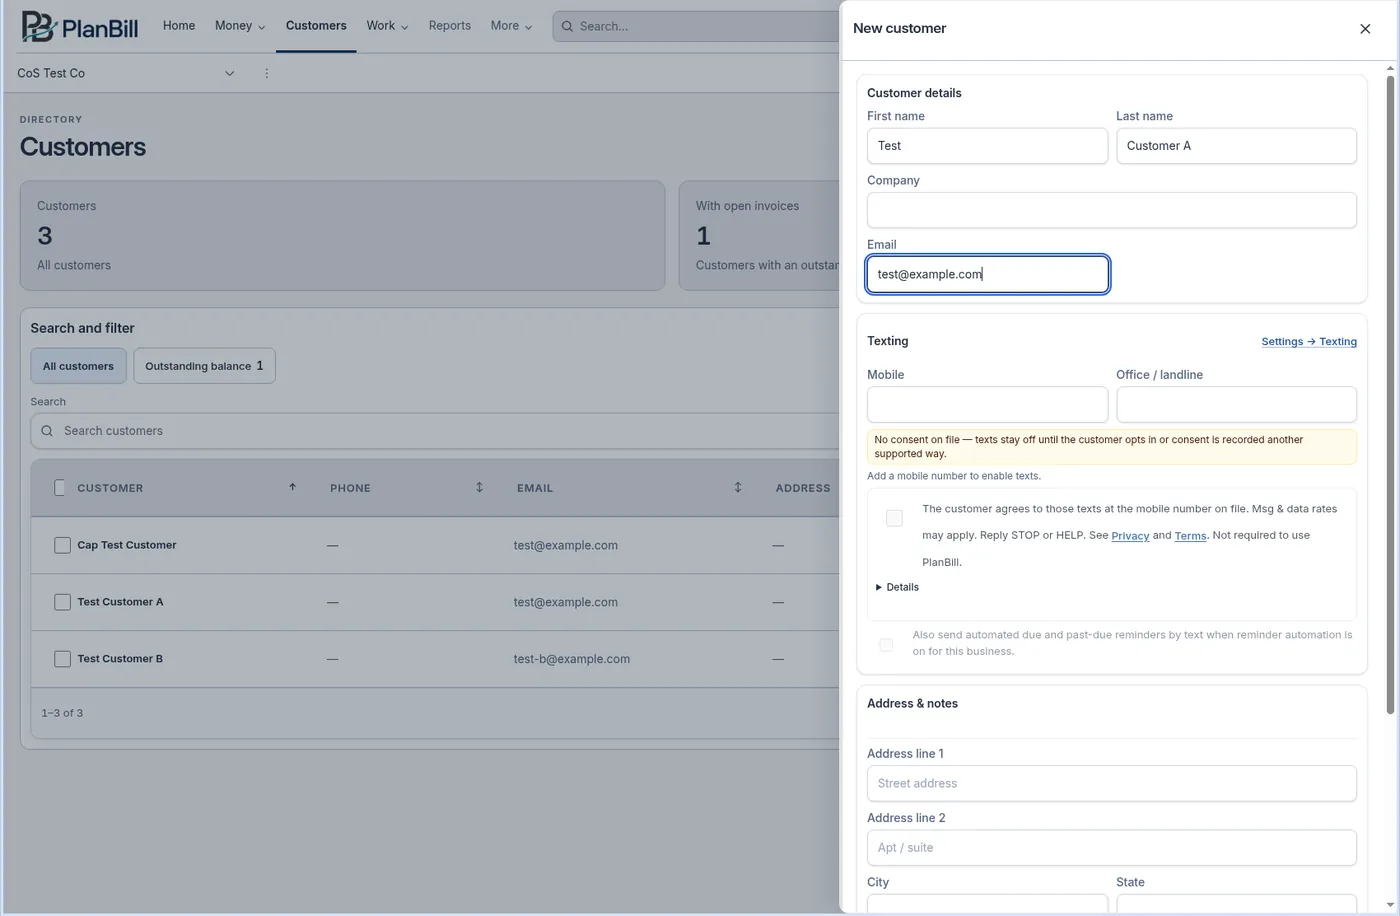Click the Address line 1 field
Image resolution: width=1400 pixels, height=916 pixels.
[x=1112, y=784]
